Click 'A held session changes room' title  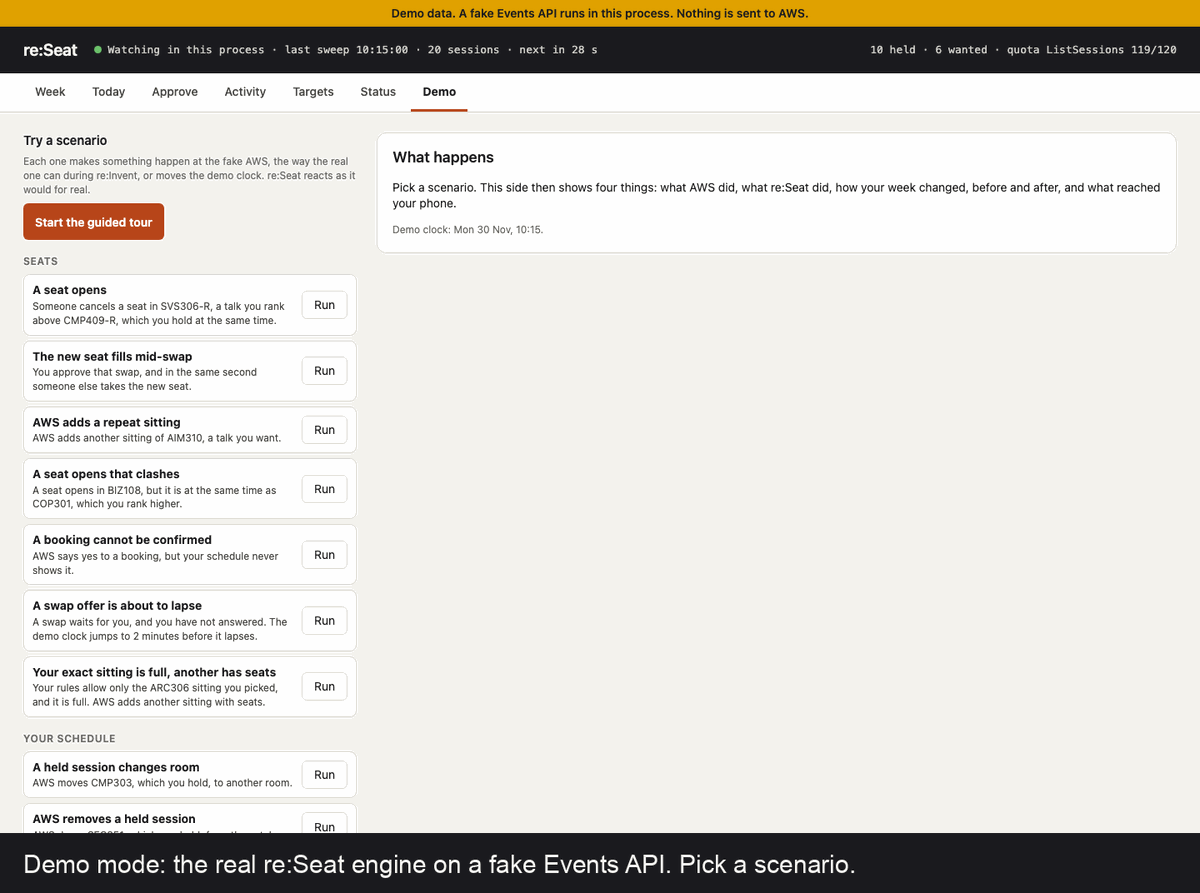coord(116,767)
